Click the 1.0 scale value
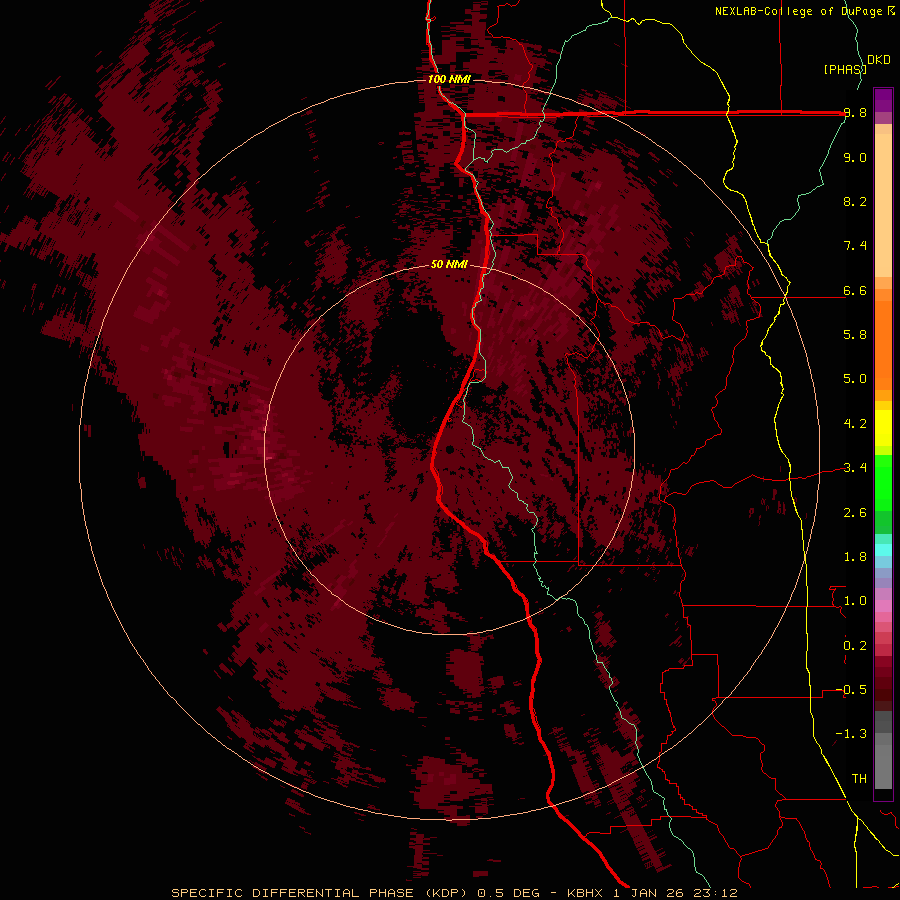Image resolution: width=900 pixels, height=900 pixels. click(855, 601)
